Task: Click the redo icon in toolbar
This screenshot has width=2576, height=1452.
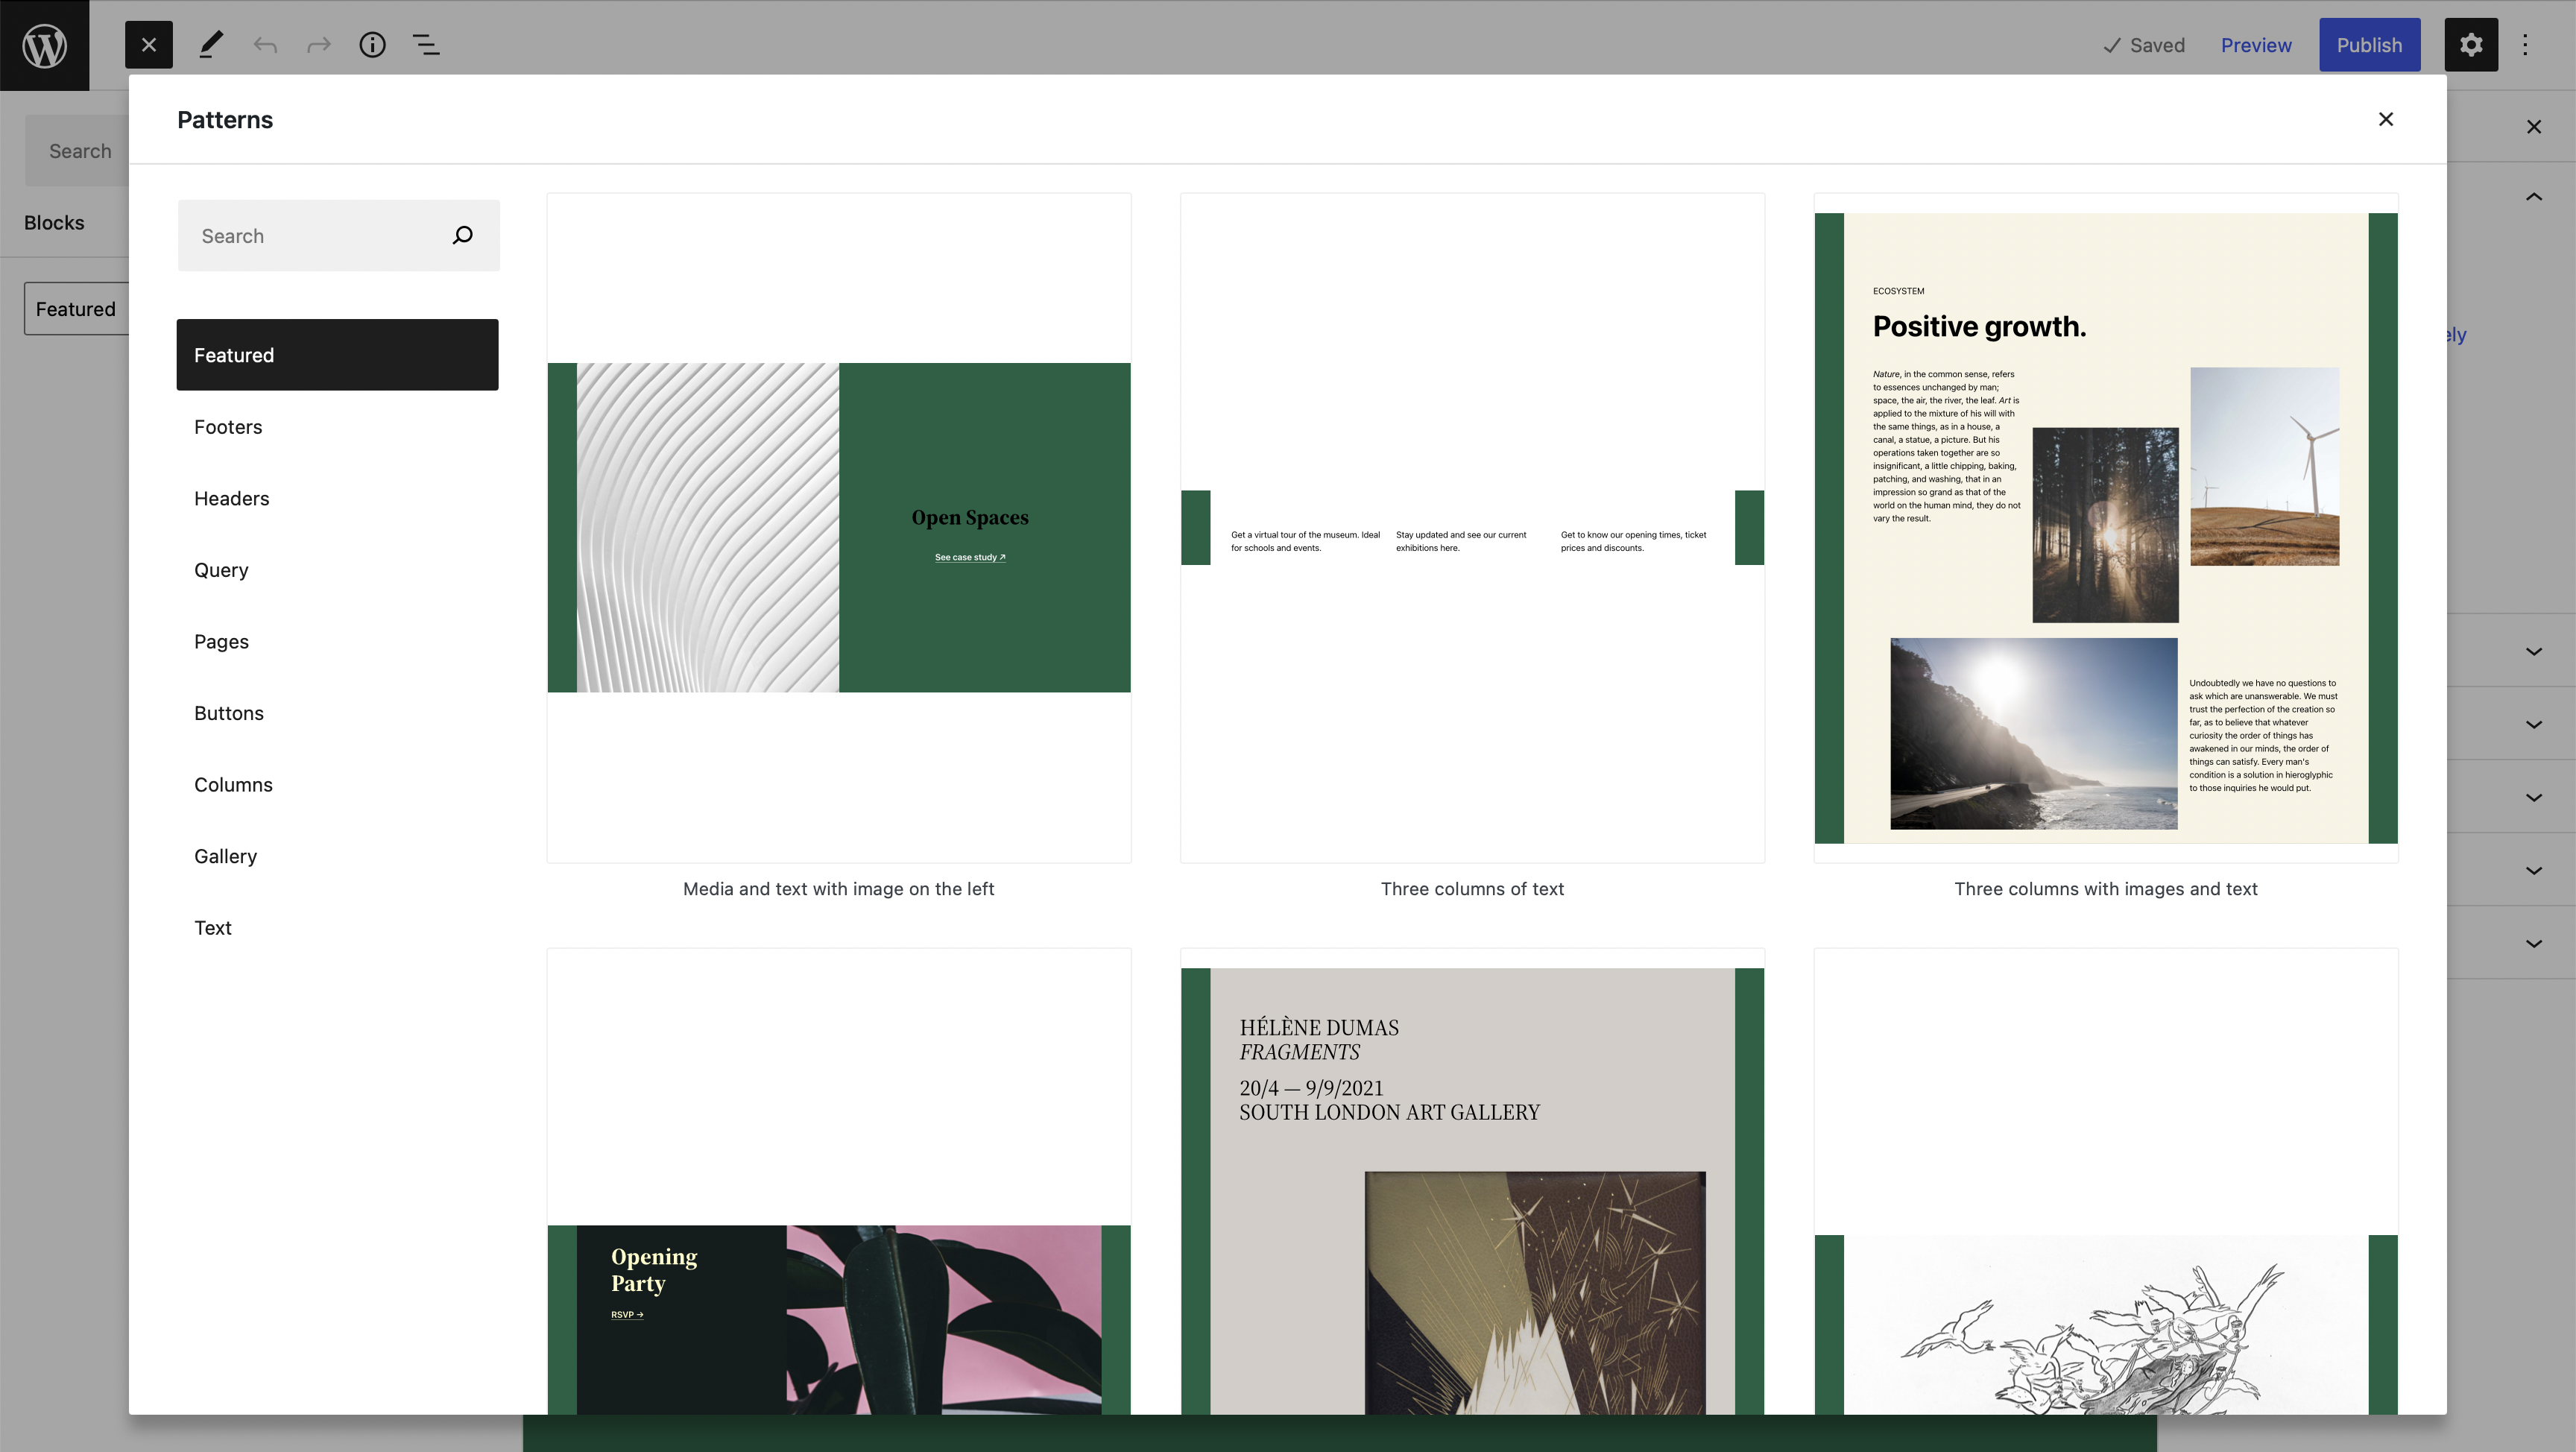Action: 317,44
